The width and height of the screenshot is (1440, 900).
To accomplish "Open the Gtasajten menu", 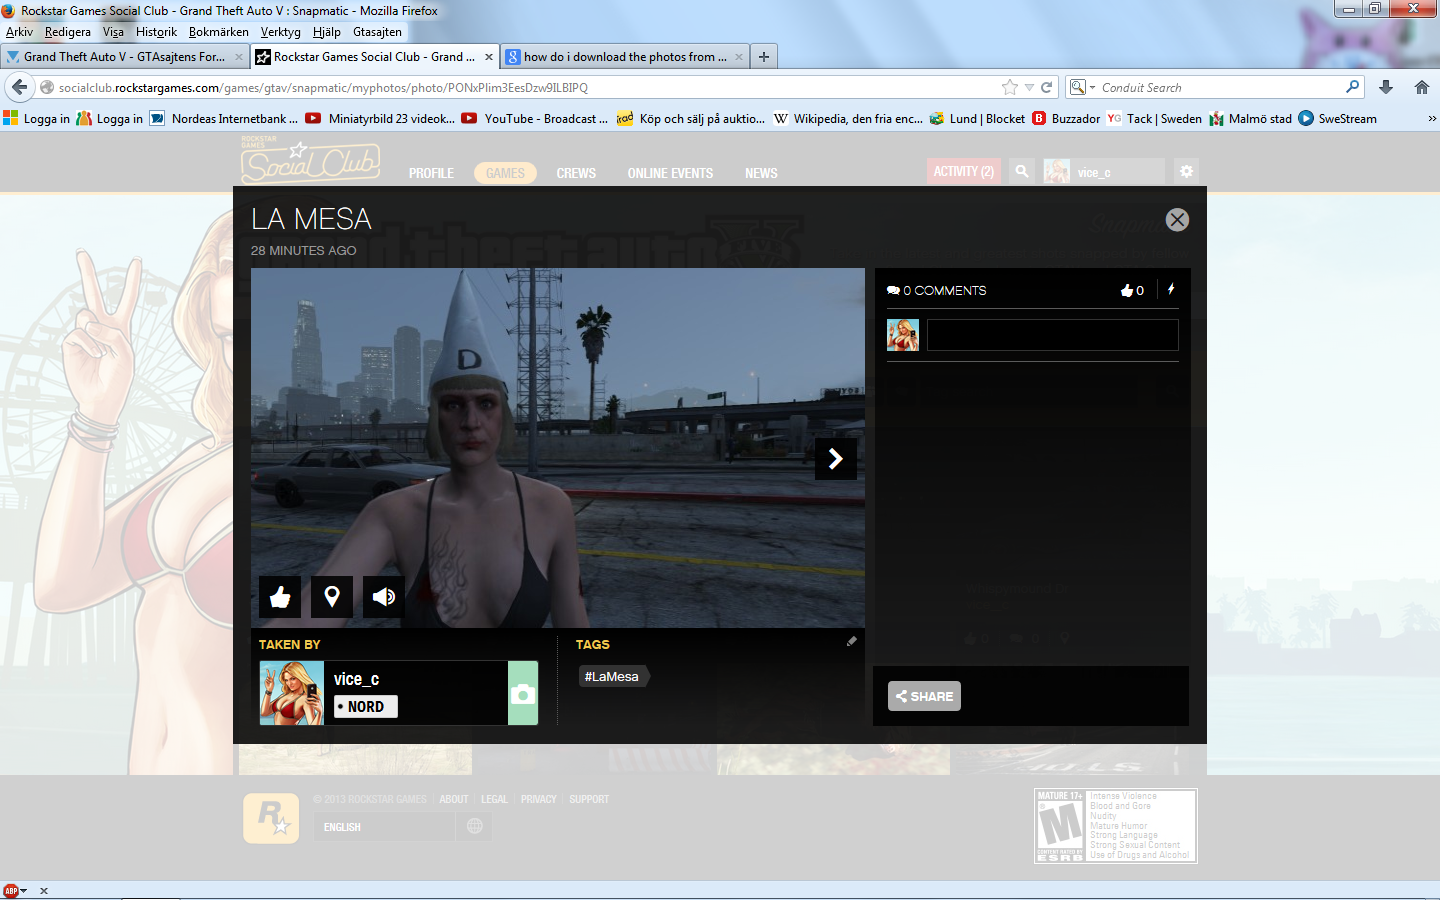I will click(x=377, y=32).
